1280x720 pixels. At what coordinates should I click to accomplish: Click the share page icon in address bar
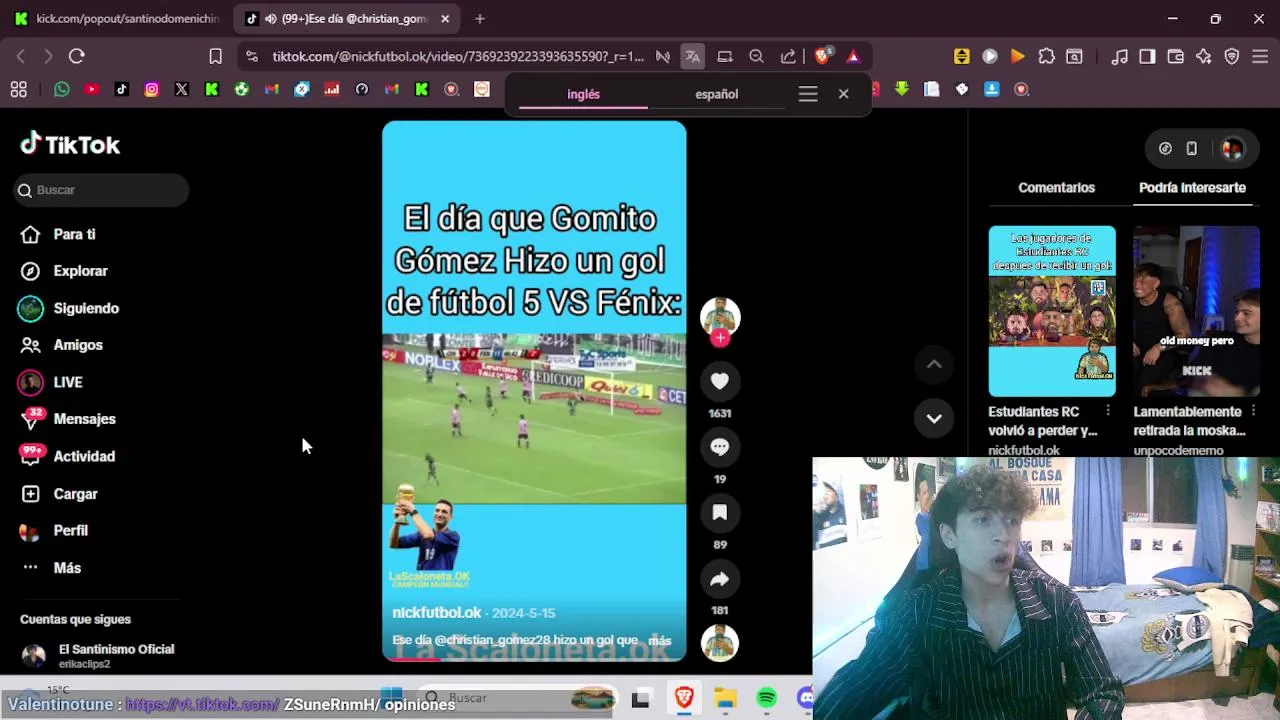[x=788, y=56]
